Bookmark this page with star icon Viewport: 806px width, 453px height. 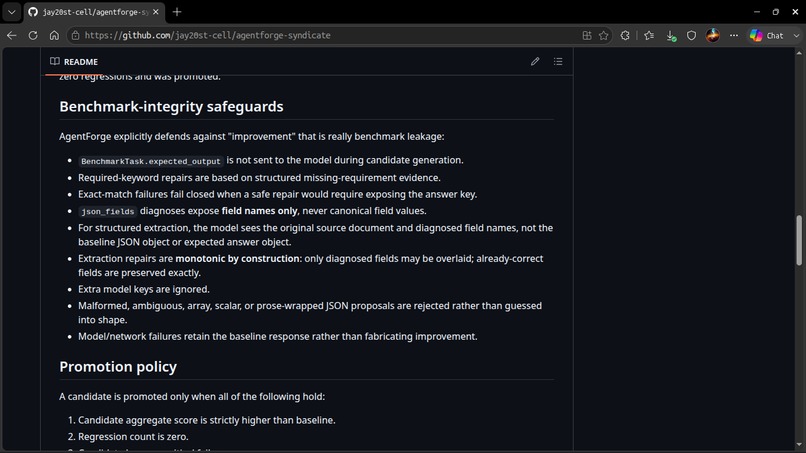click(603, 35)
